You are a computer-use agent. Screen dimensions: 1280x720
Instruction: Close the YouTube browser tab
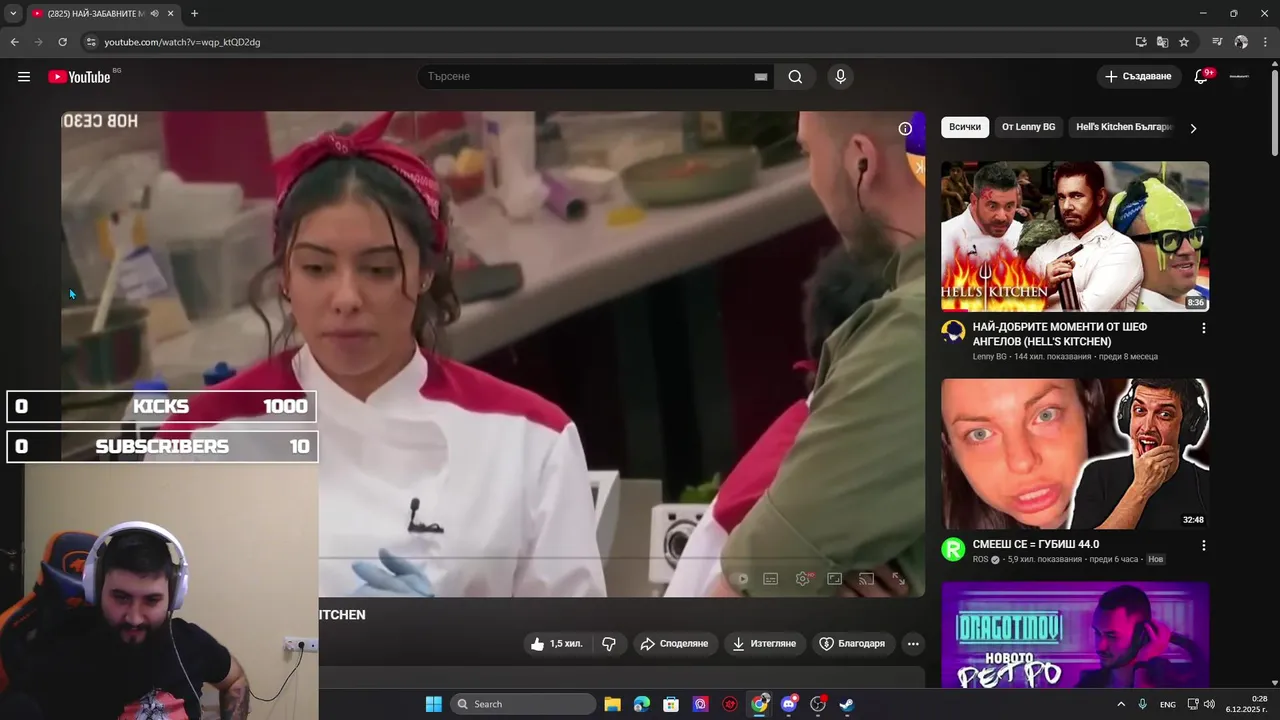coord(170,14)
